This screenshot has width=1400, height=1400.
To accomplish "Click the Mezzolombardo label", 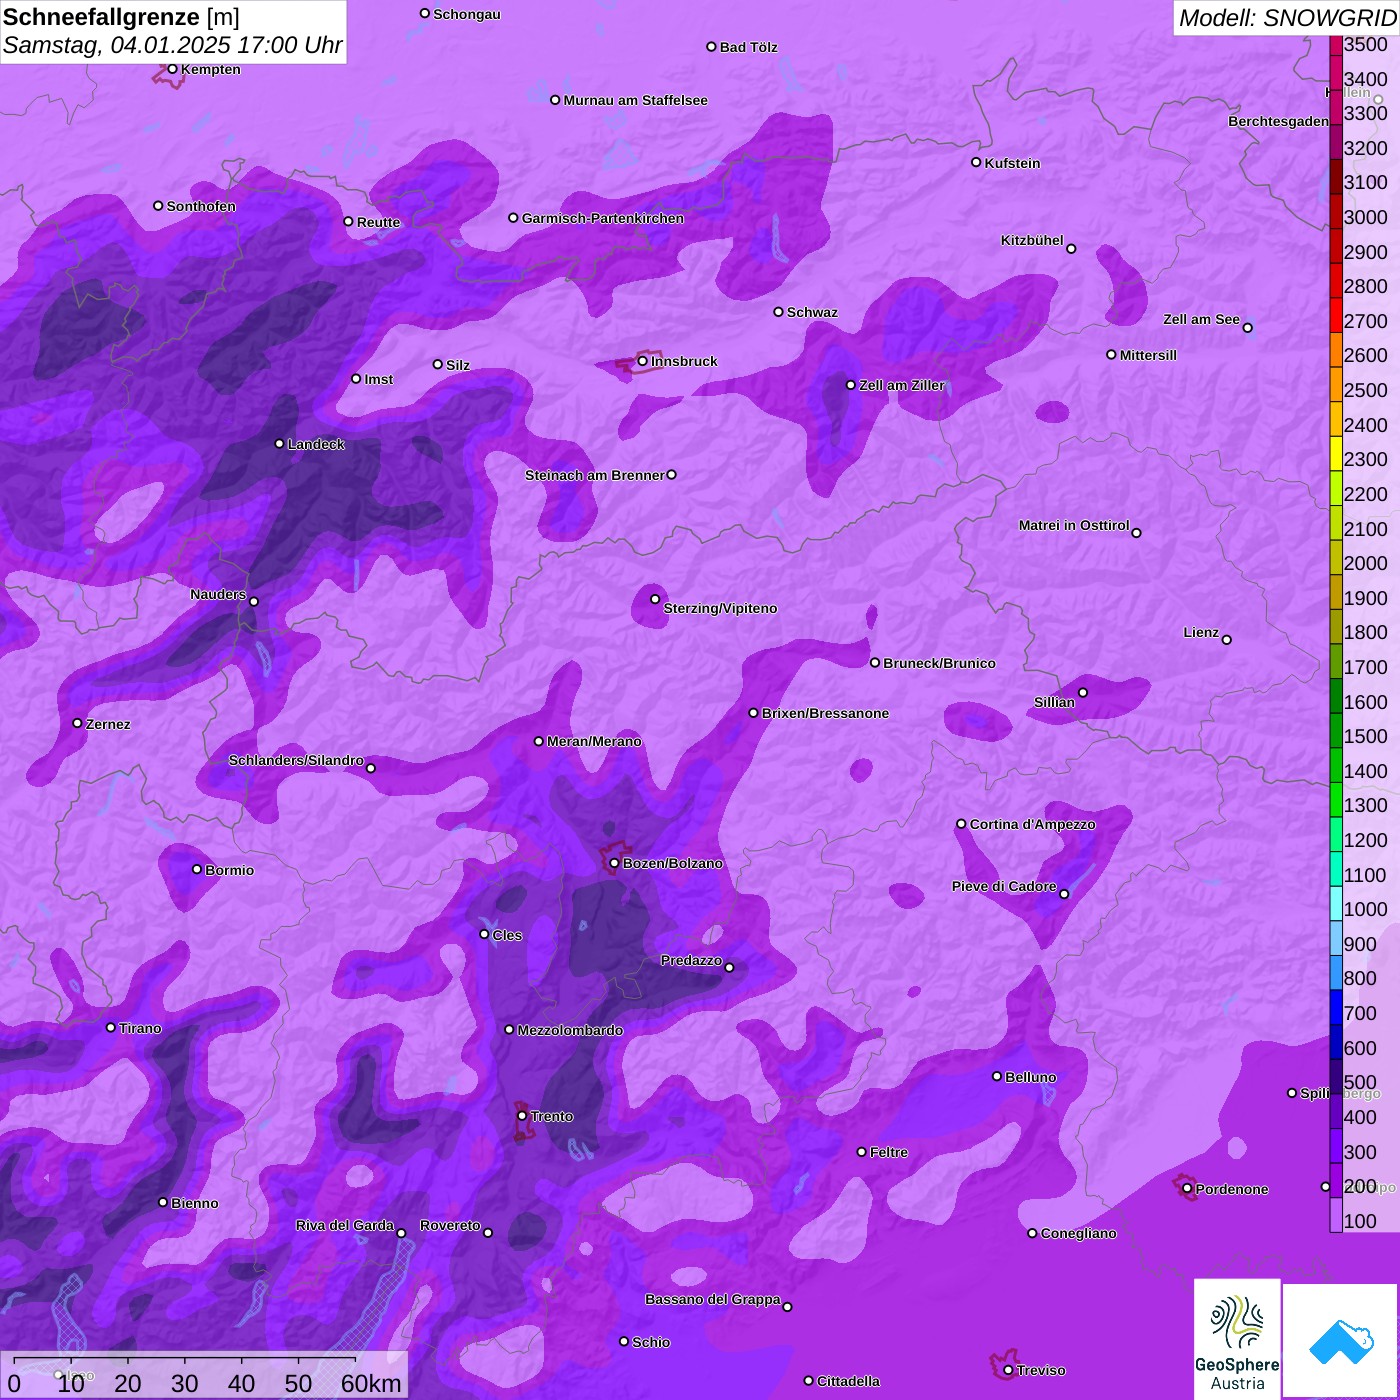I will [x=570, y=1030].
